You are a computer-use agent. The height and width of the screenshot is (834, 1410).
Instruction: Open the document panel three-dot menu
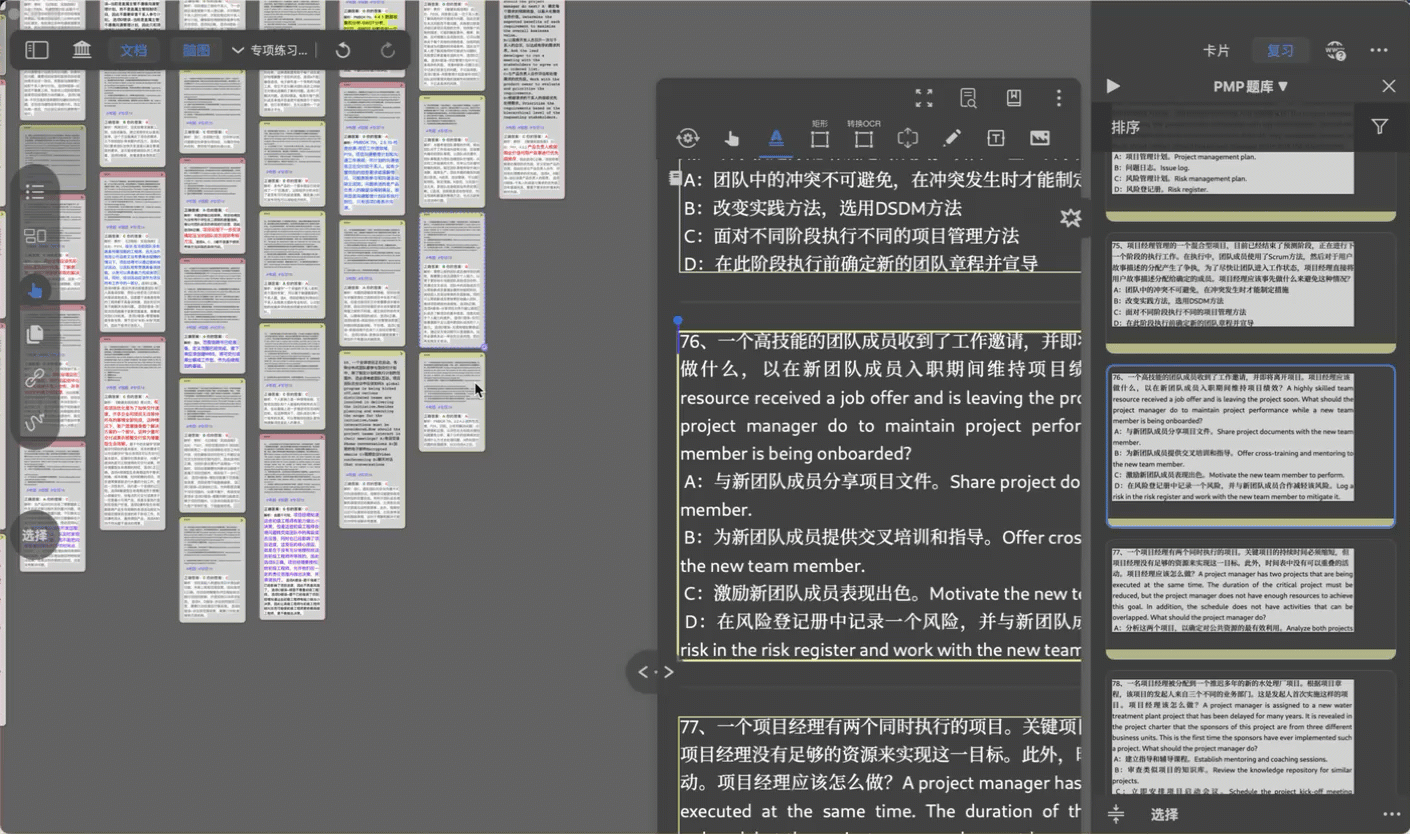pos(1058,98)
